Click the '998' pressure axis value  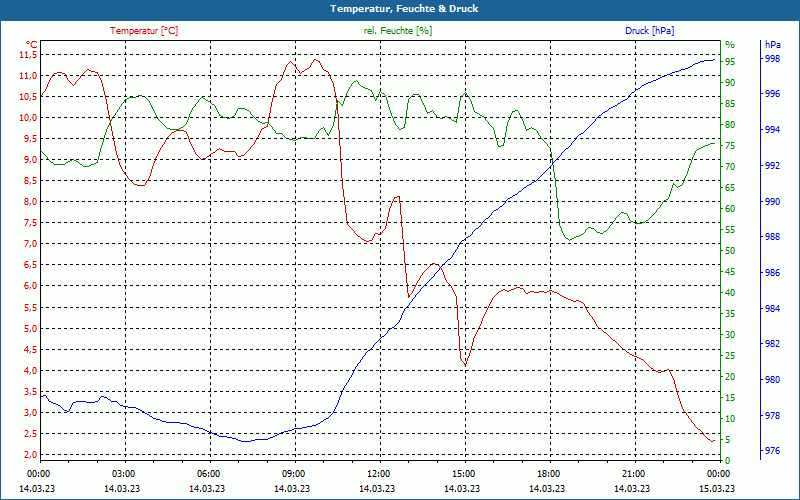pos(772,59)
